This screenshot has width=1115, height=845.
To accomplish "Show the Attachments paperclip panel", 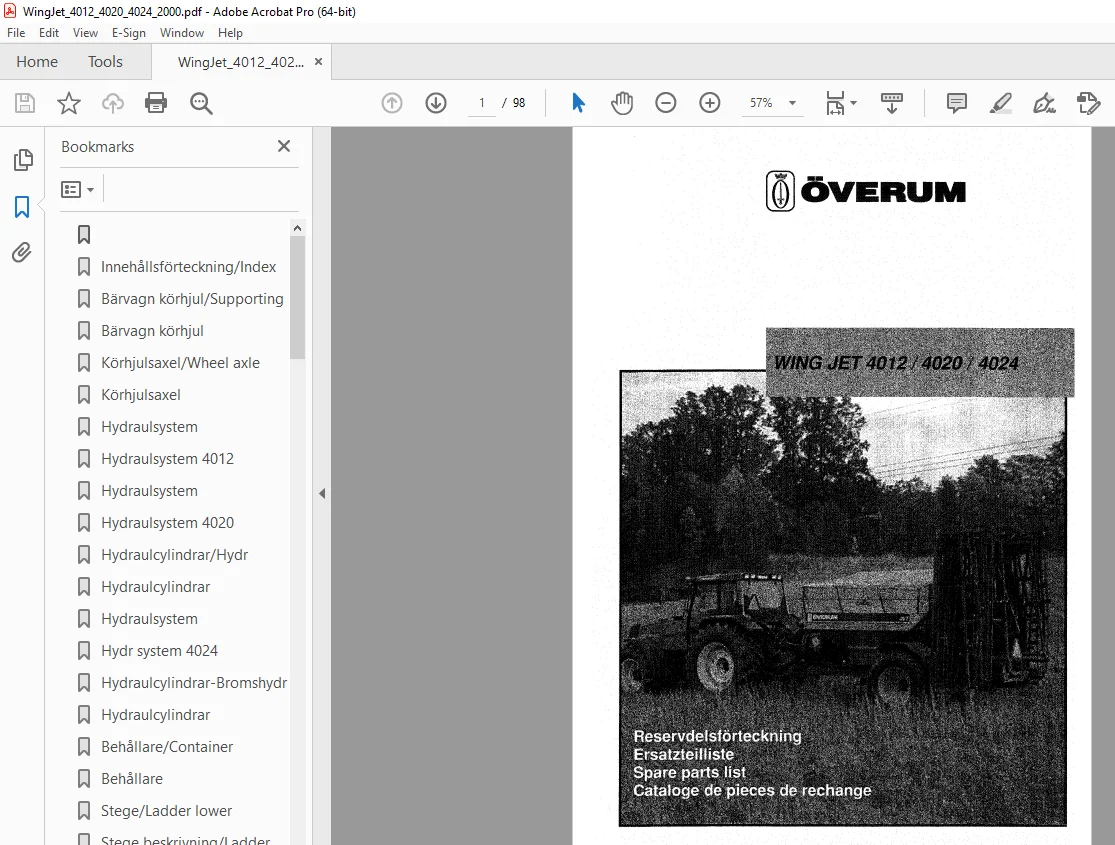I will click(22, 253).
